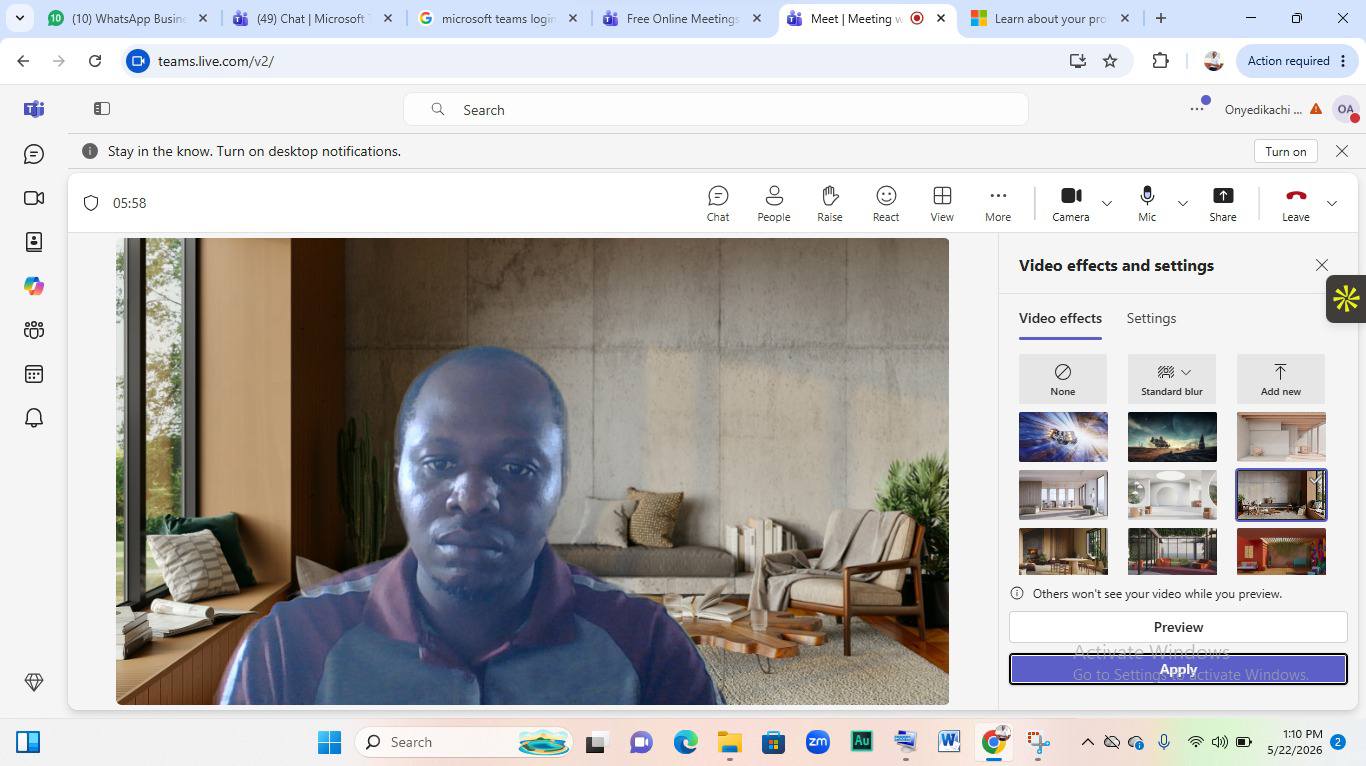Expand the Mic options chevron
1366x766 pixels.
1183,203
